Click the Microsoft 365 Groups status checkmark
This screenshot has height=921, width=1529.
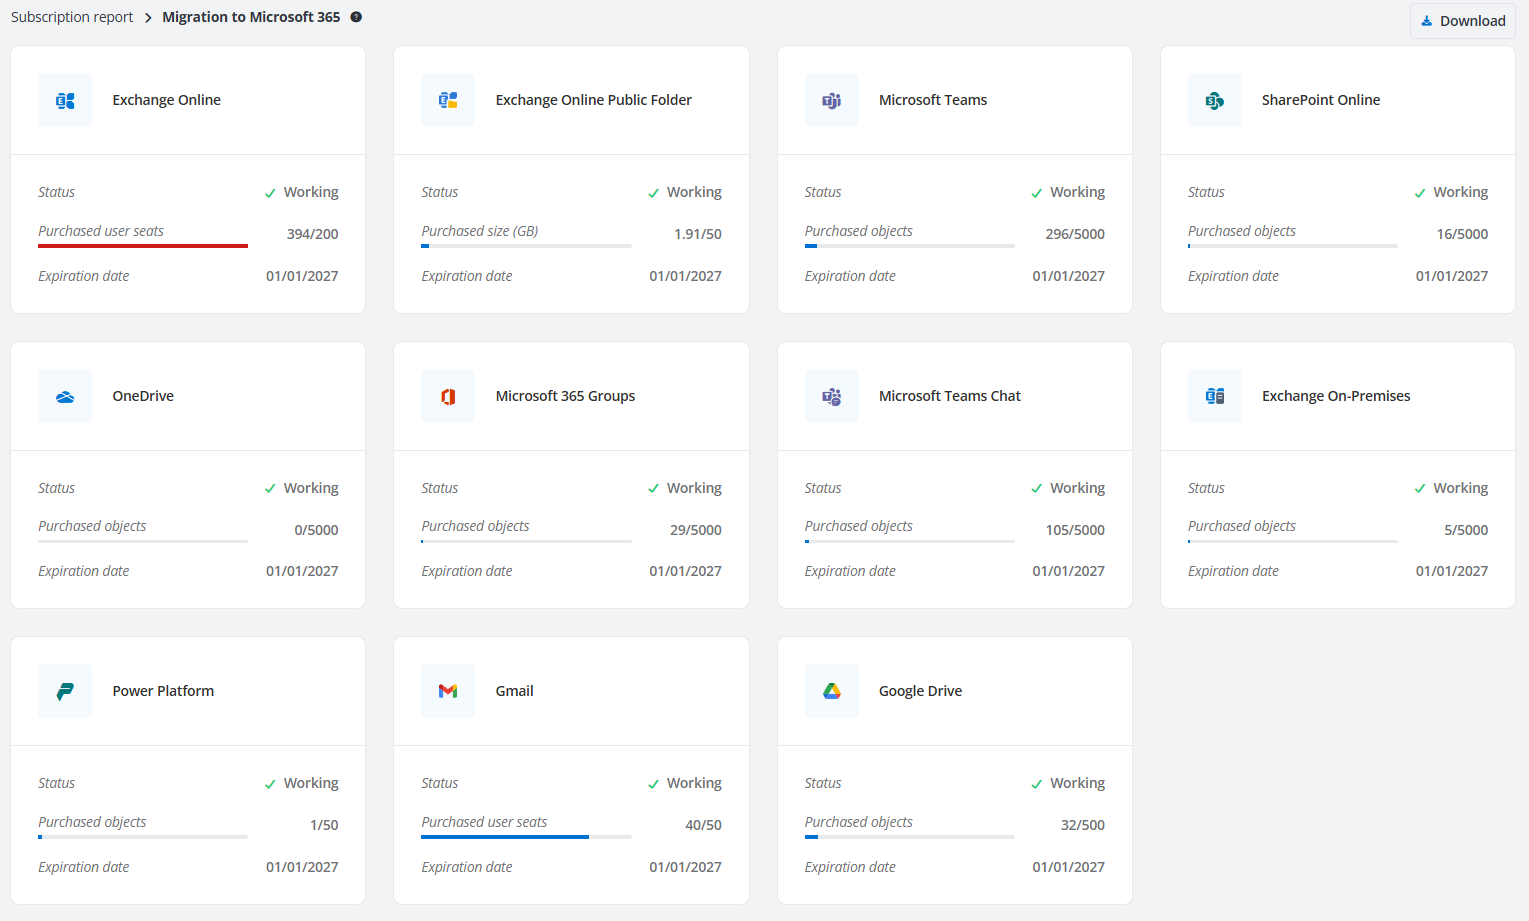pyautogui.click(x=653, y=489)
